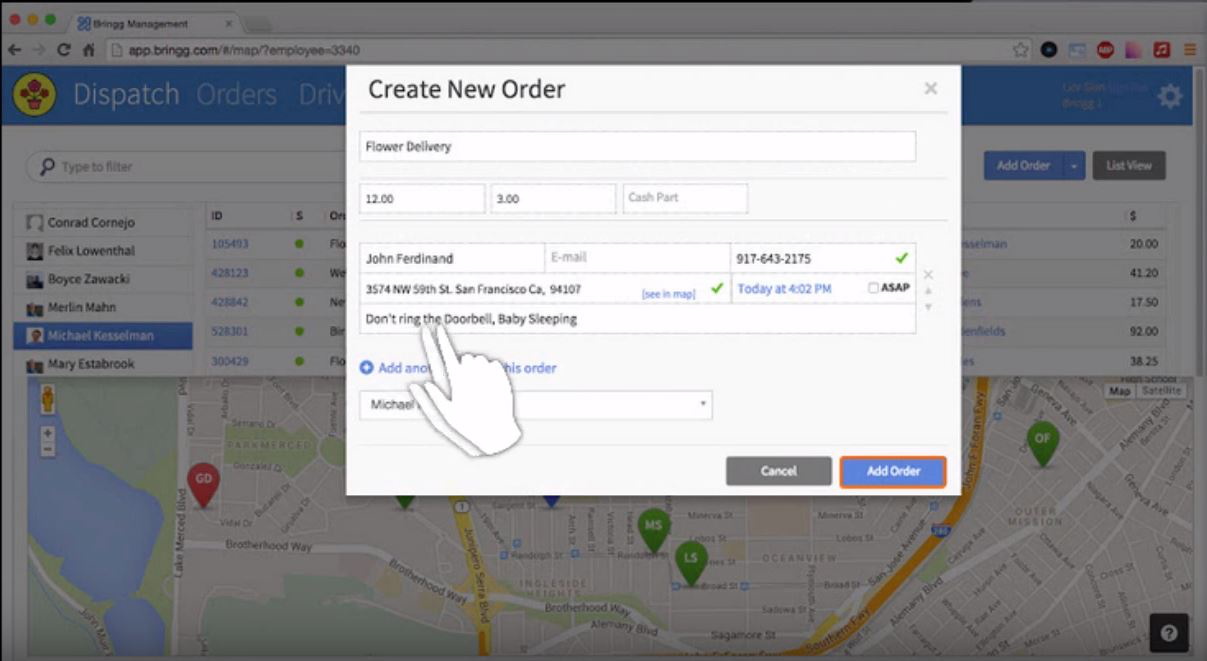Open the see in map link
This screenshot has width=1207, height=661.
point(668,294)
